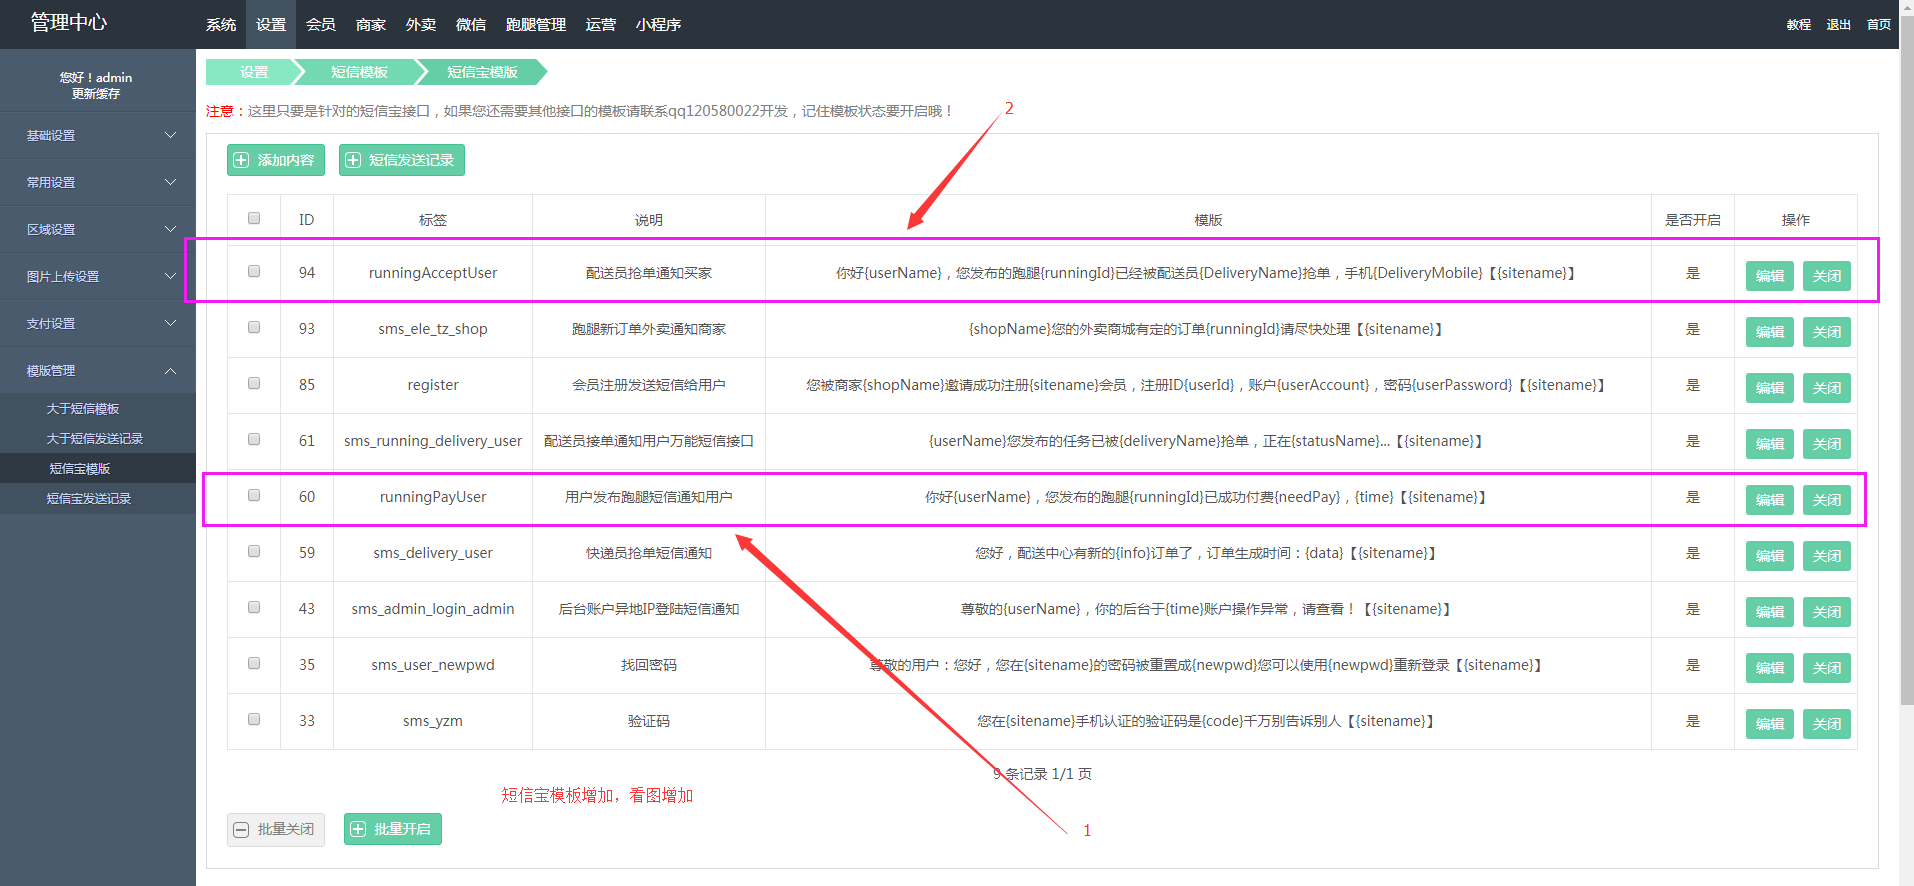The image size is (1914, 886).
Task: Edit the sms_ele_tz_shop template
Action: coord(1770,332)
